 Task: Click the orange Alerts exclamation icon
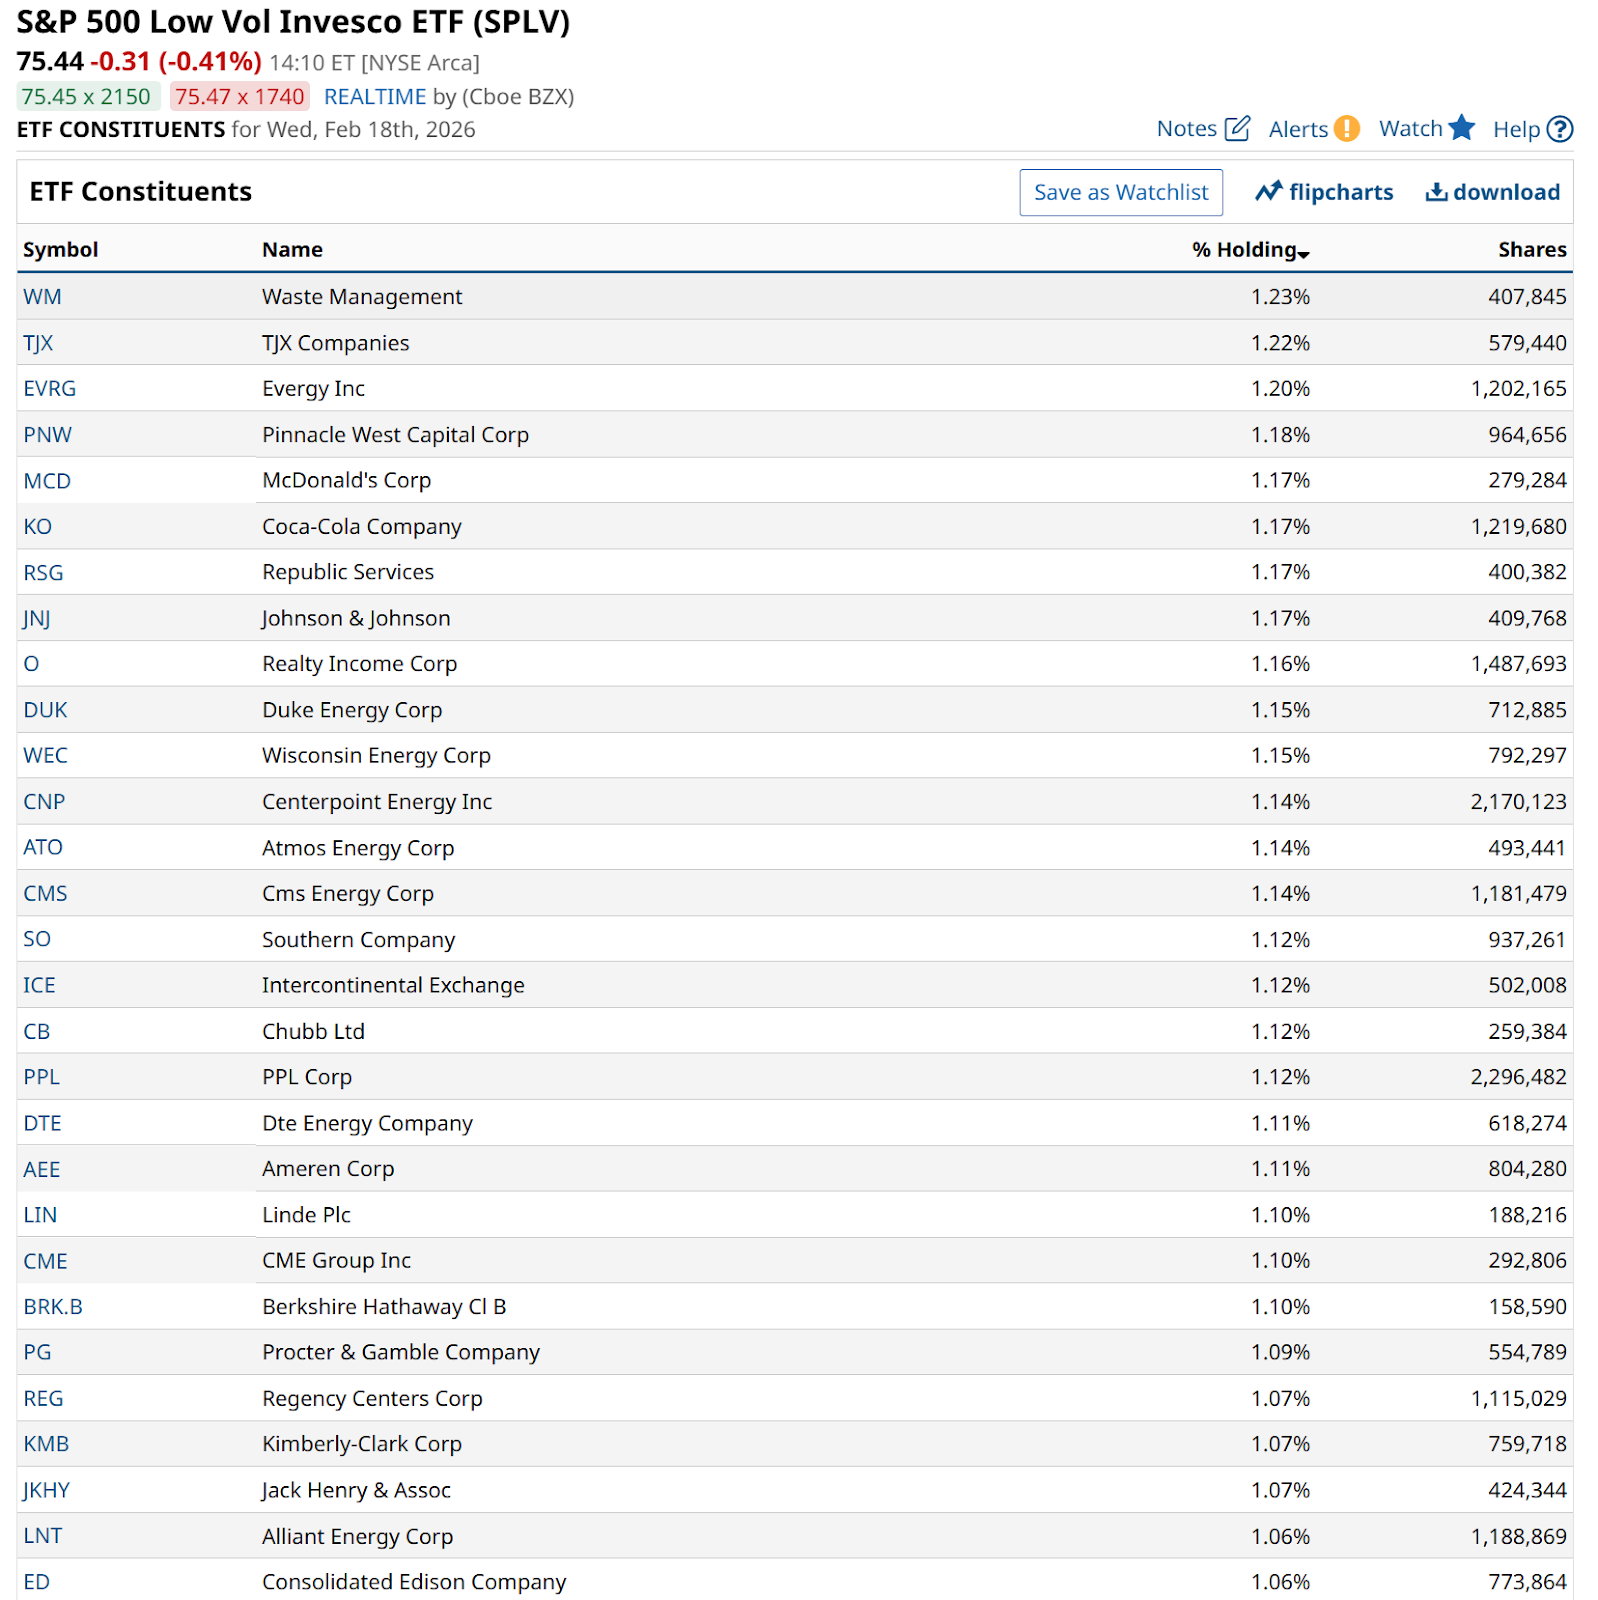click(1347, 129)
